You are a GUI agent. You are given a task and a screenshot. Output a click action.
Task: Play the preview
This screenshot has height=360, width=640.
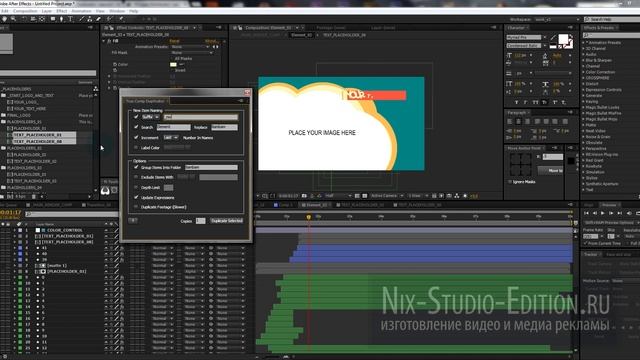(x=603, y=213)
